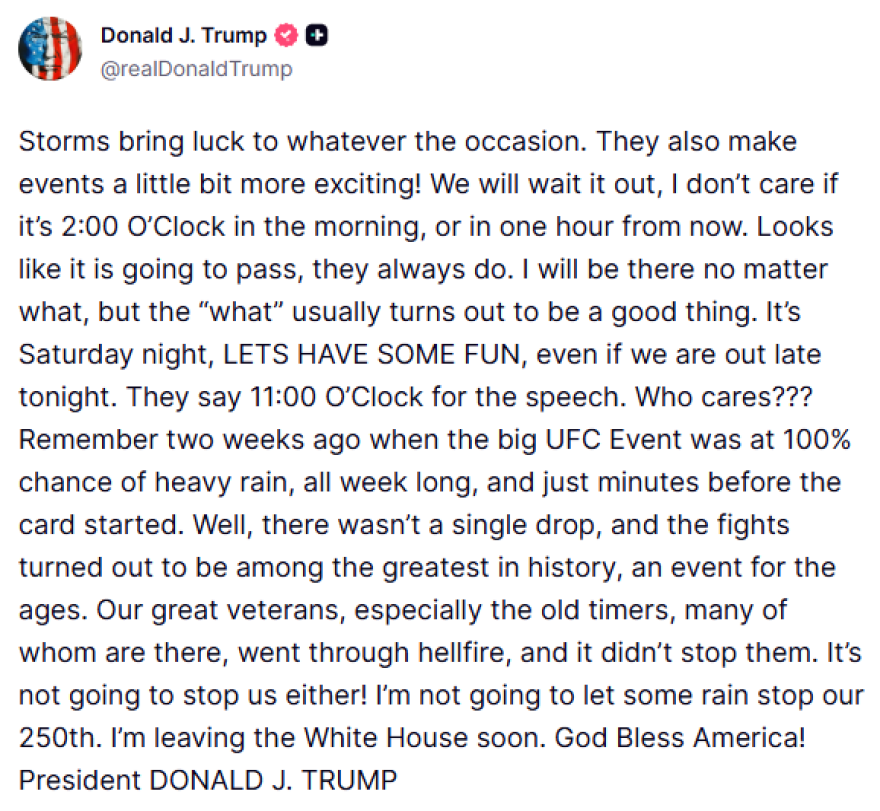Open the @realDonaldTrump handle
This screenshot has height=811, width=880.
click(196, 69)
